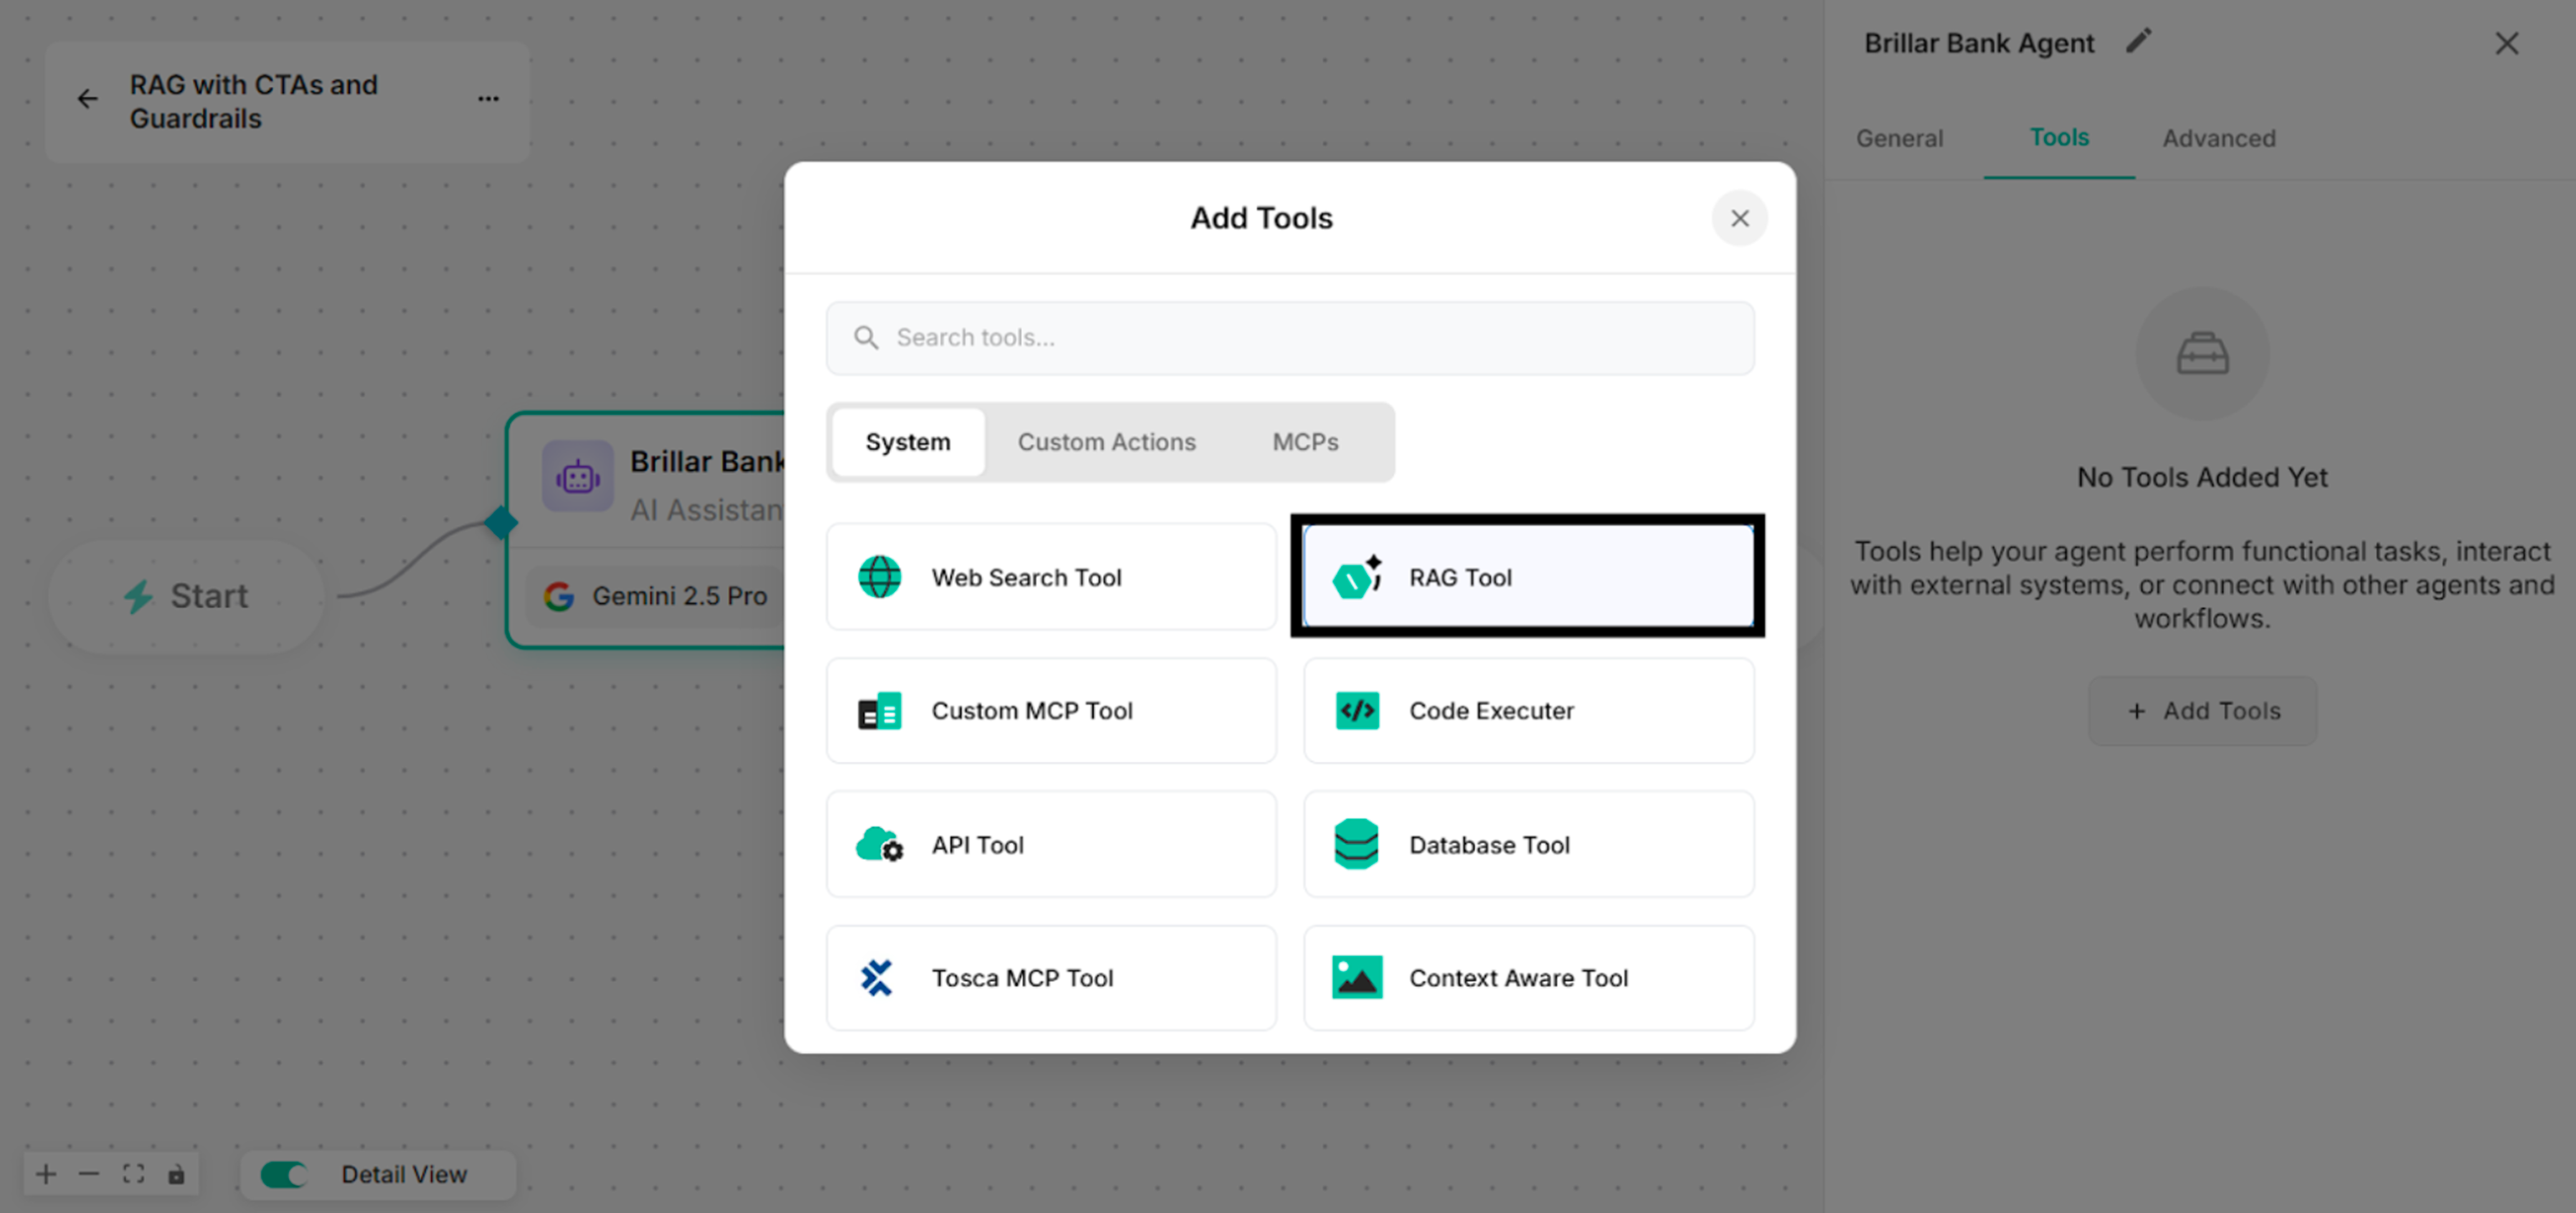Click fullscreen icon in bottom toolbar
Viewport: 2576px width, 1213px height.
134,1175
